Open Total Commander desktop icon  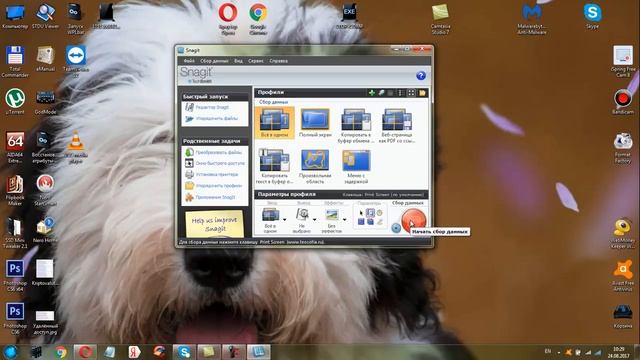click(15, 62)
